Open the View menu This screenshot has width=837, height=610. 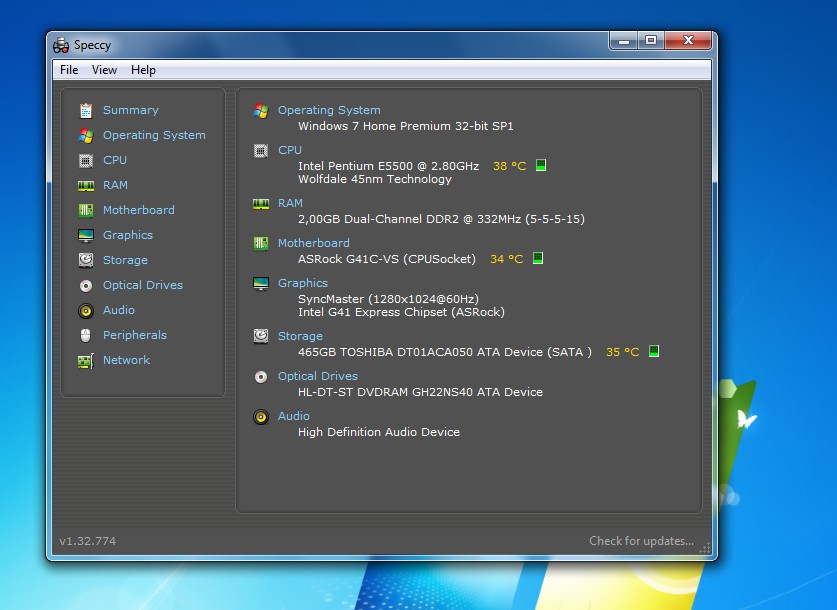coord(104,70)
